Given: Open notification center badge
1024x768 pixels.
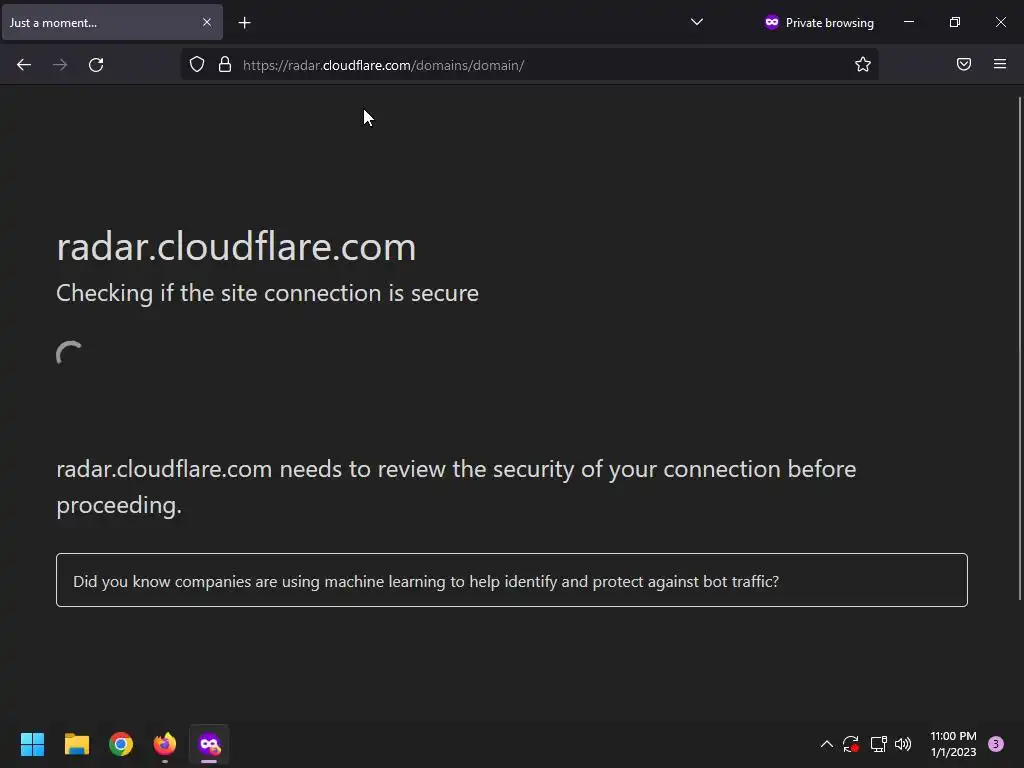Looking at the screenshot, I should (996, 744).
